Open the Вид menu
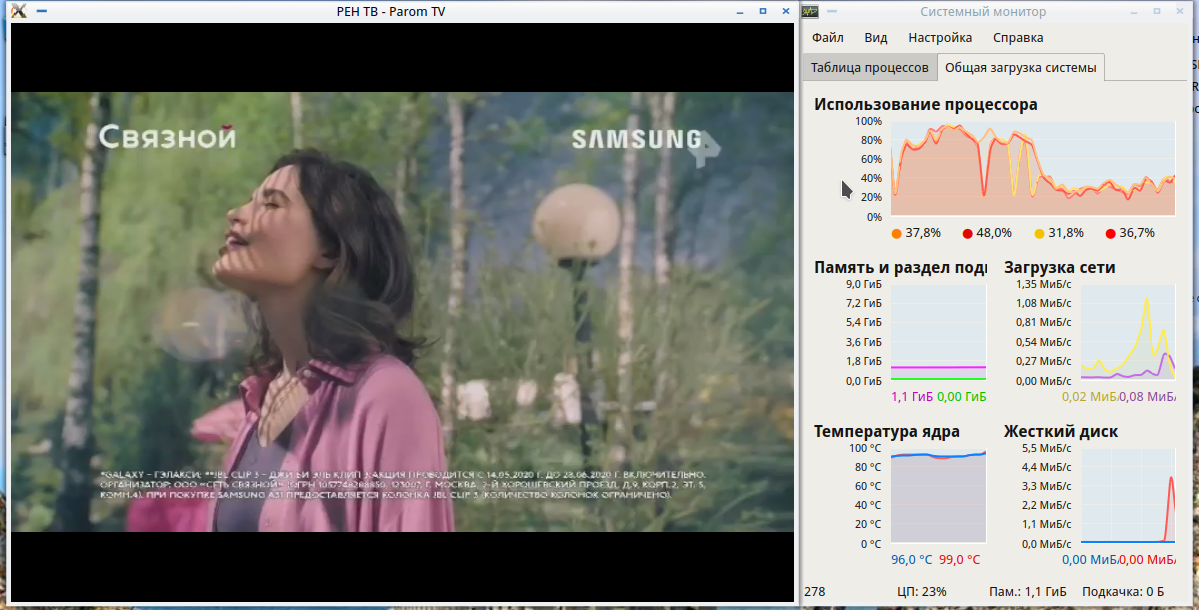1199x610 pixels. pyautogui.click(x=875, y=38)
